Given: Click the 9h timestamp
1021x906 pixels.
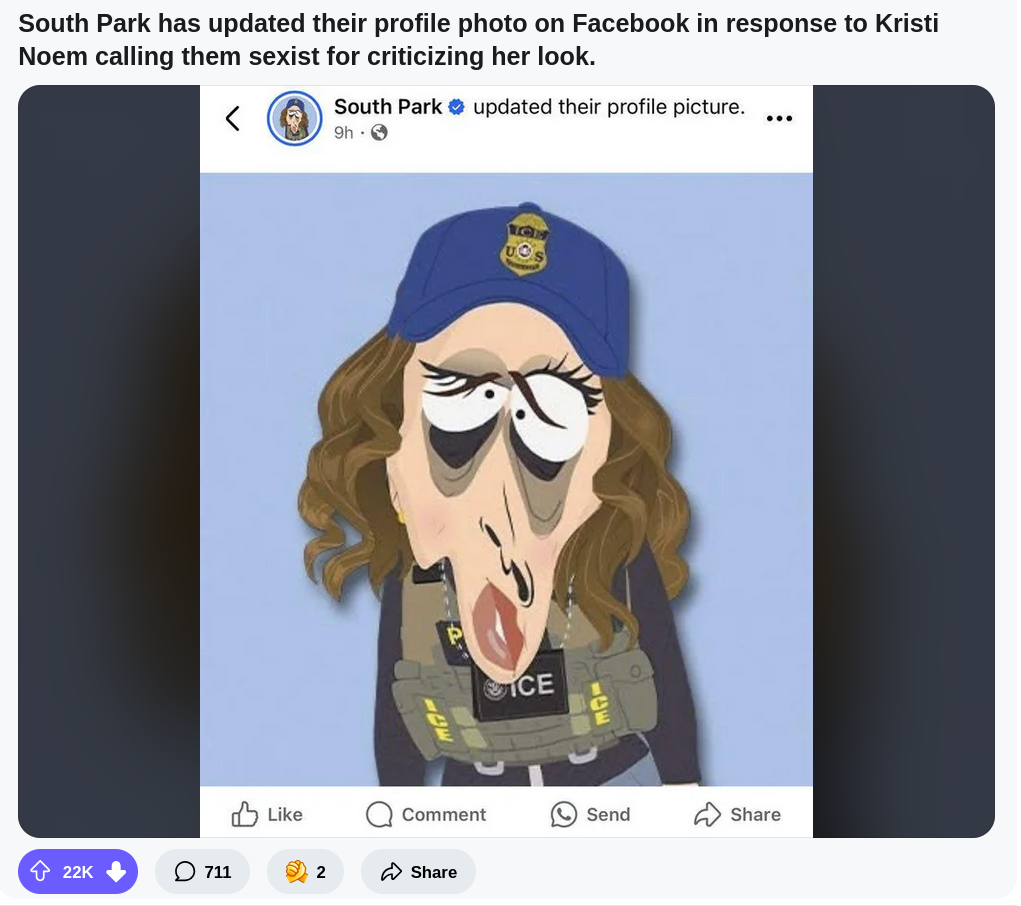Looking at the screenshot, I should click(x=344, y=133).
